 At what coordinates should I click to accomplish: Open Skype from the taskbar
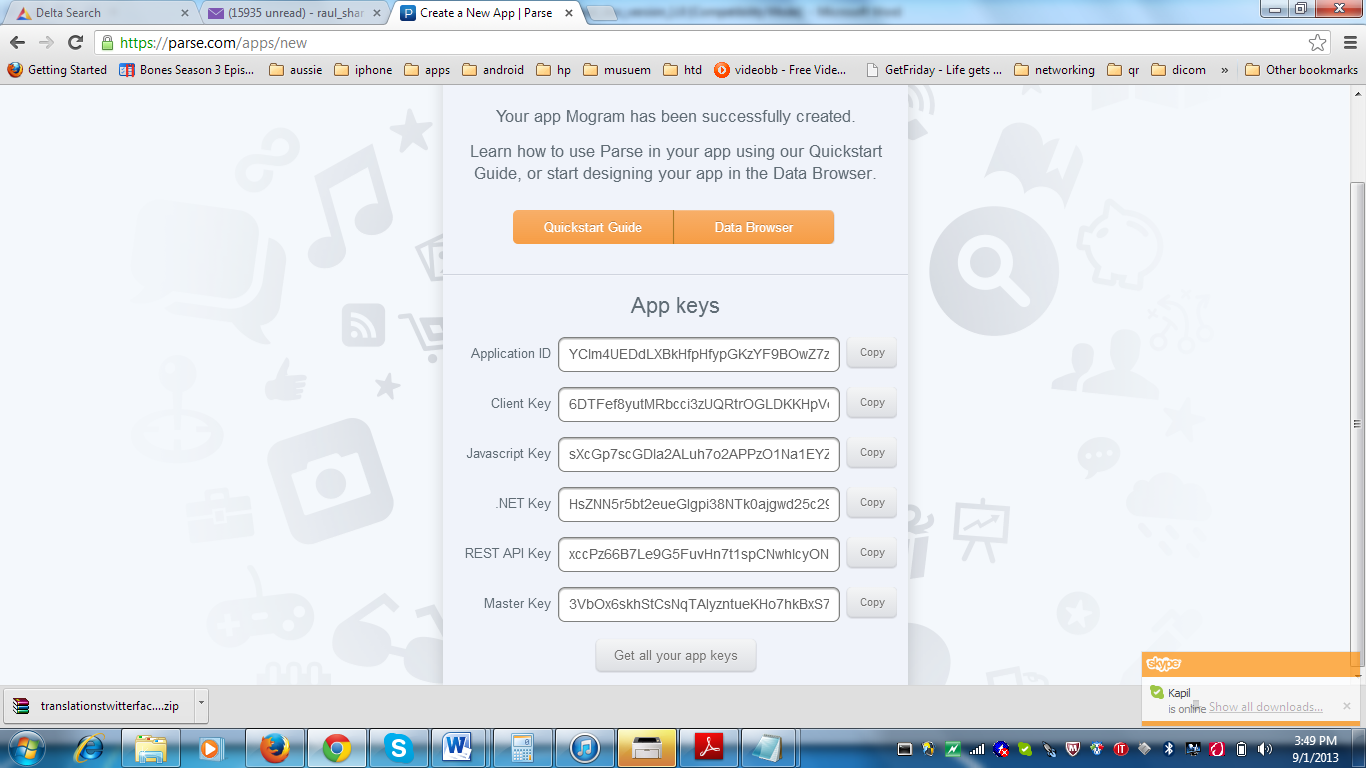pos(398,747)
